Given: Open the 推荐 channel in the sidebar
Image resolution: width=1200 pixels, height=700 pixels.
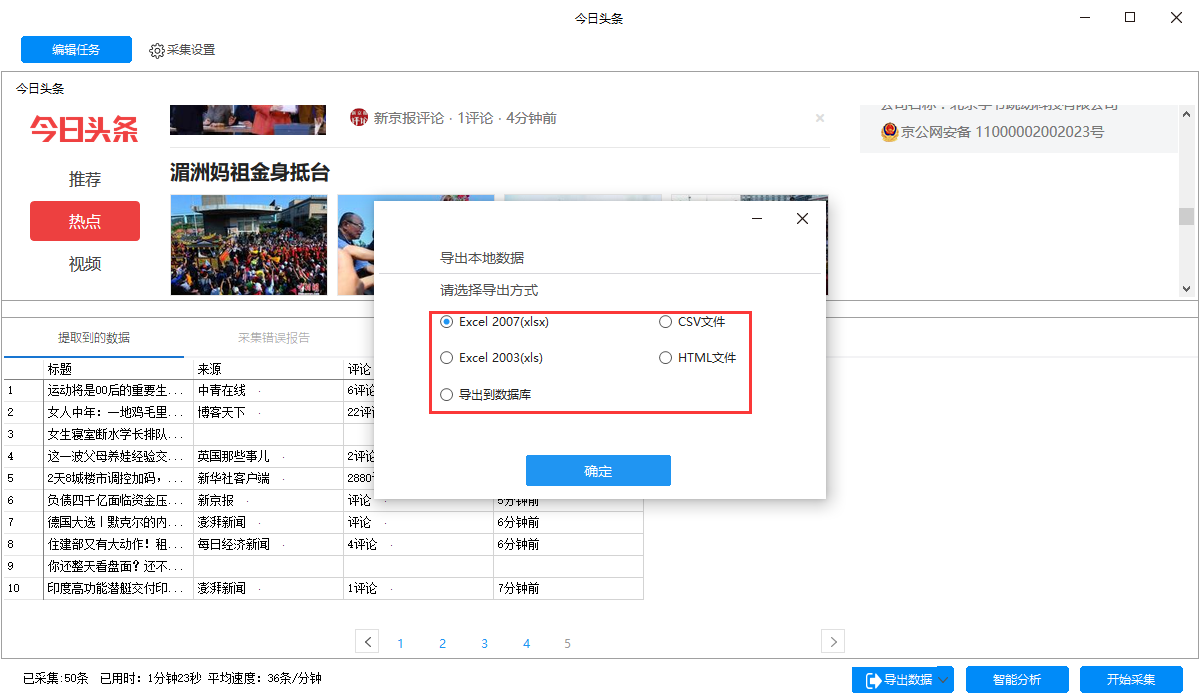Looking at the screenshot, I should tap(85, 180).
